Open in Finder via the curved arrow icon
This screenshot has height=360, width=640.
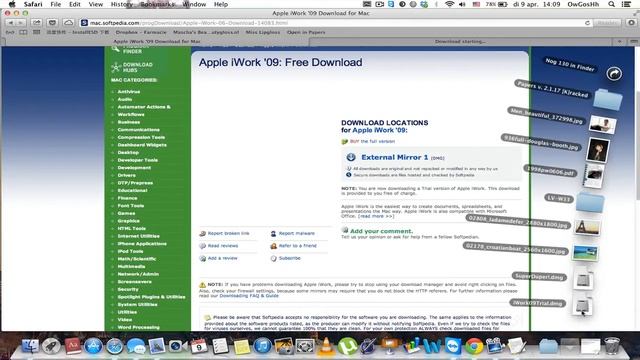pyautogui.click(x=614, y=73)
